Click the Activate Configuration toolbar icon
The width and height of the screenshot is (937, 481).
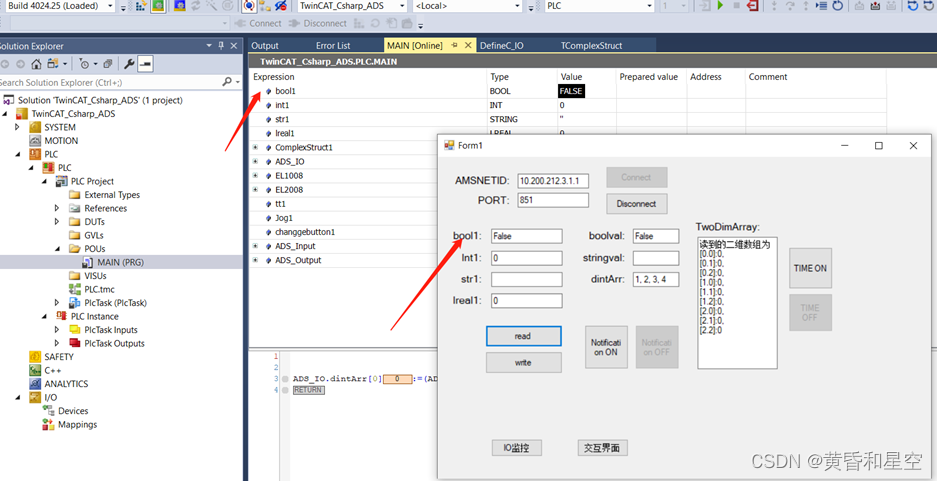point(140,6)
